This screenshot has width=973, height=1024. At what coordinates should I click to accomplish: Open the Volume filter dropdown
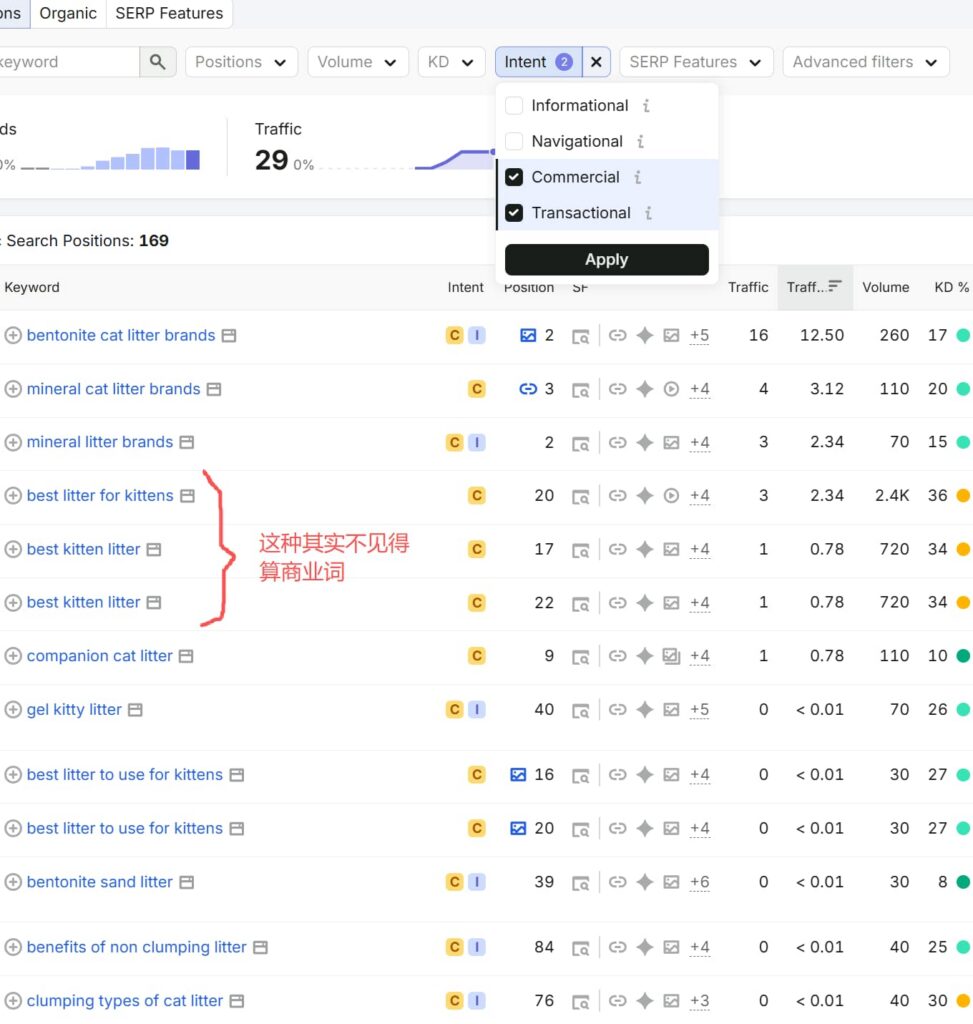click(358, 62)
